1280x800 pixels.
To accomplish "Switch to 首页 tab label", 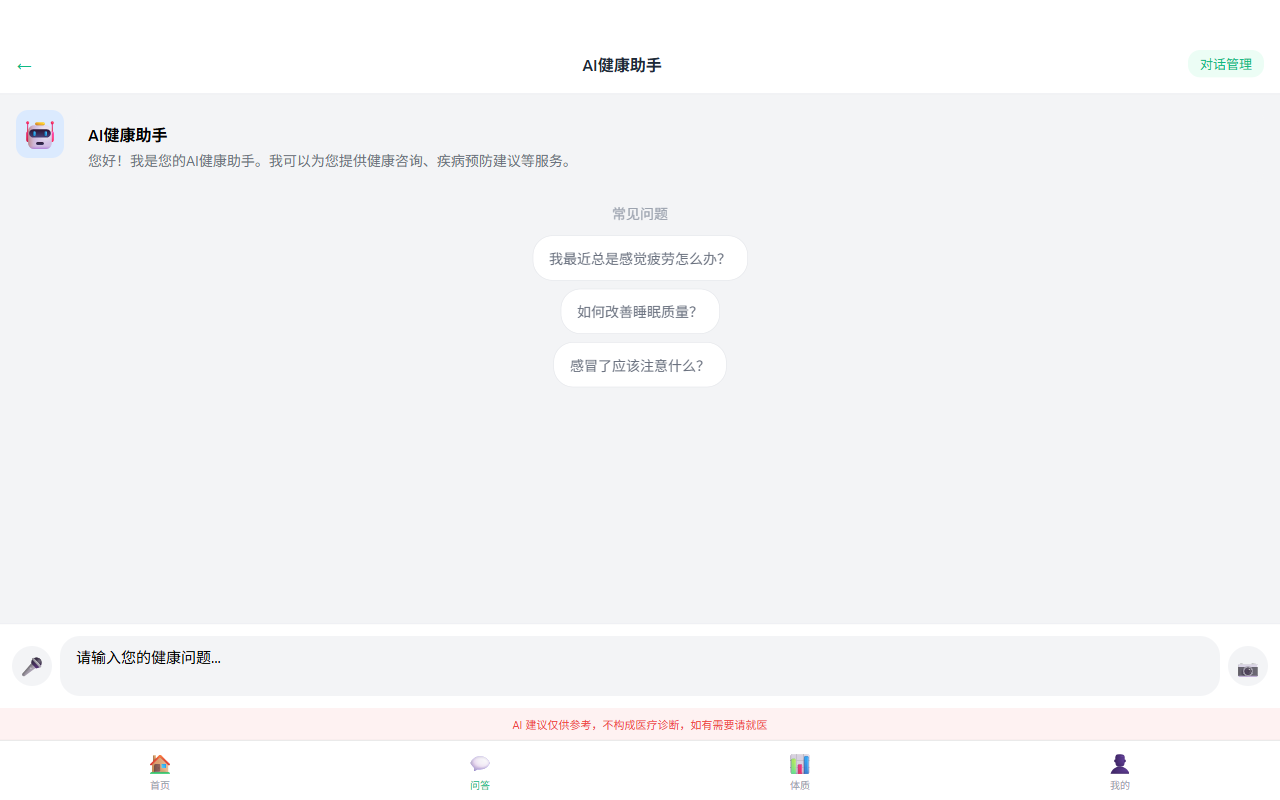I will click(x=160, y=786).
